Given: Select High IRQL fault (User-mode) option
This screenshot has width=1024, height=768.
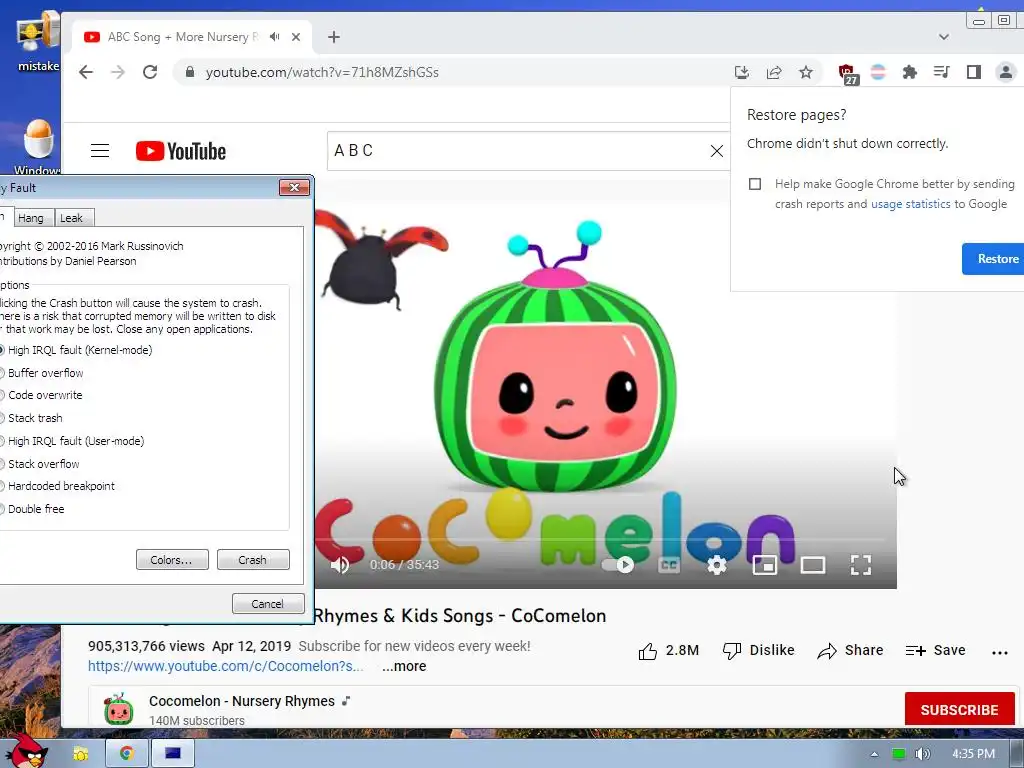Looking at the screenshot, I should click(72, 441).
